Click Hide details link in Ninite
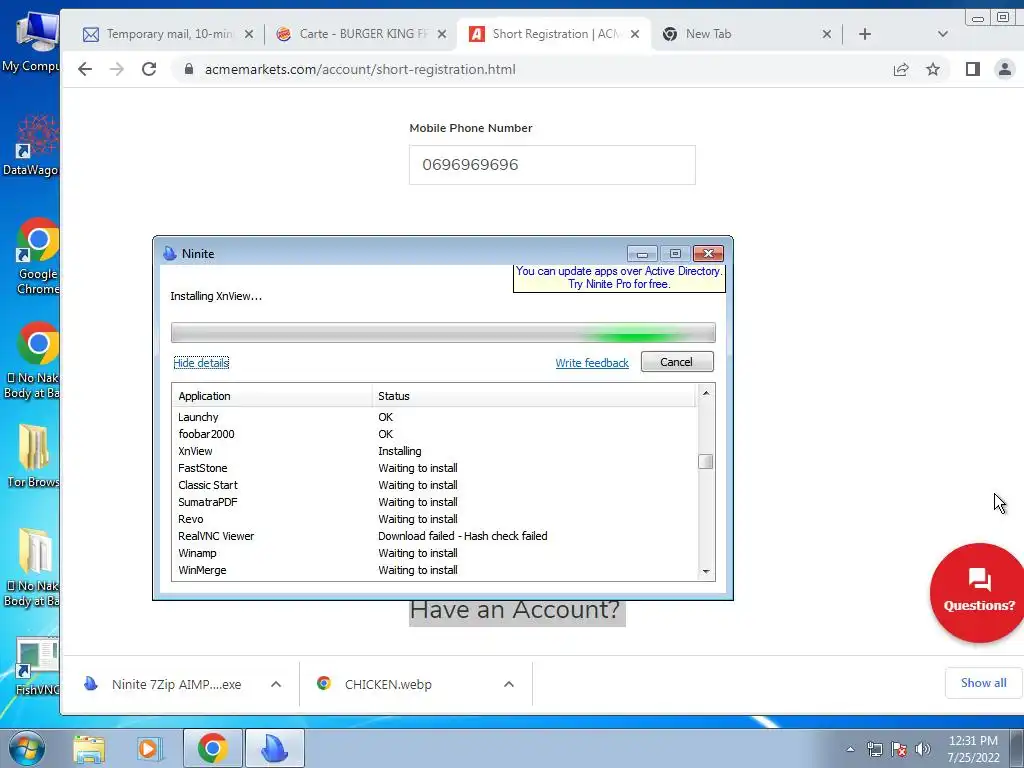The height and width of the screenshot is (768, 1024). tap(201, 363)
